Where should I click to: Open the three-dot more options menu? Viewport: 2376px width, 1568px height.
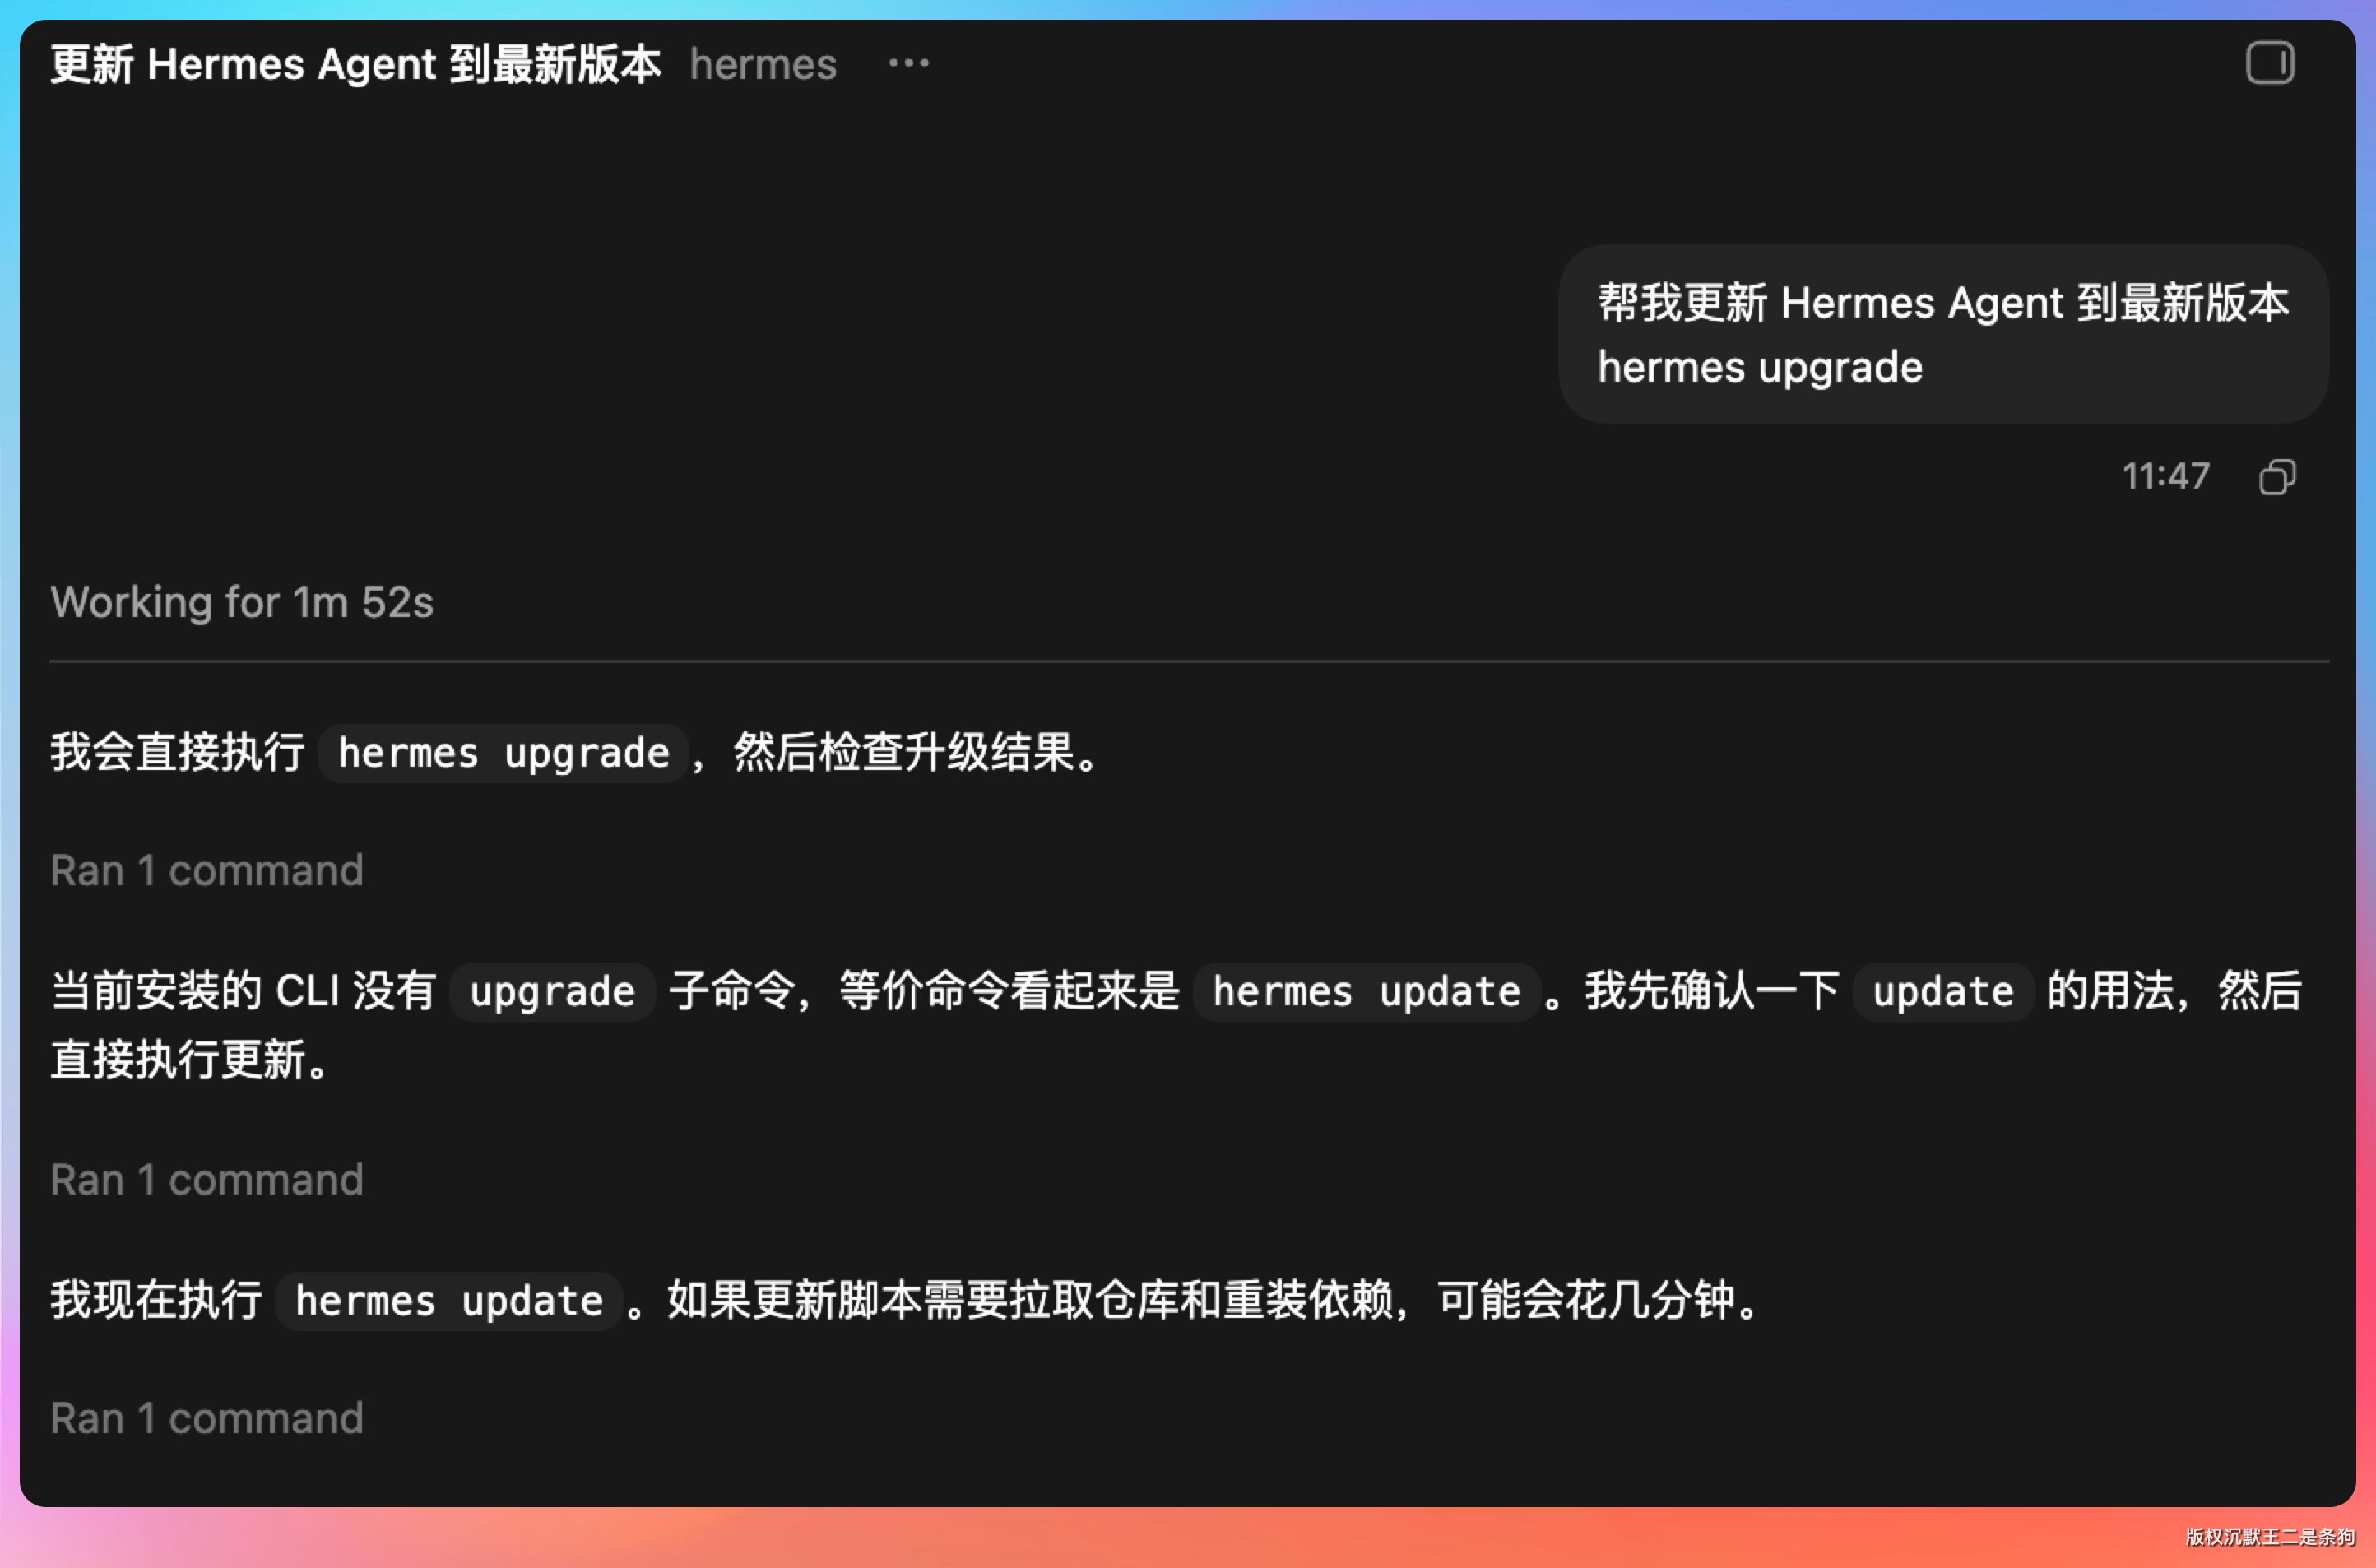(x=908, y=63)
